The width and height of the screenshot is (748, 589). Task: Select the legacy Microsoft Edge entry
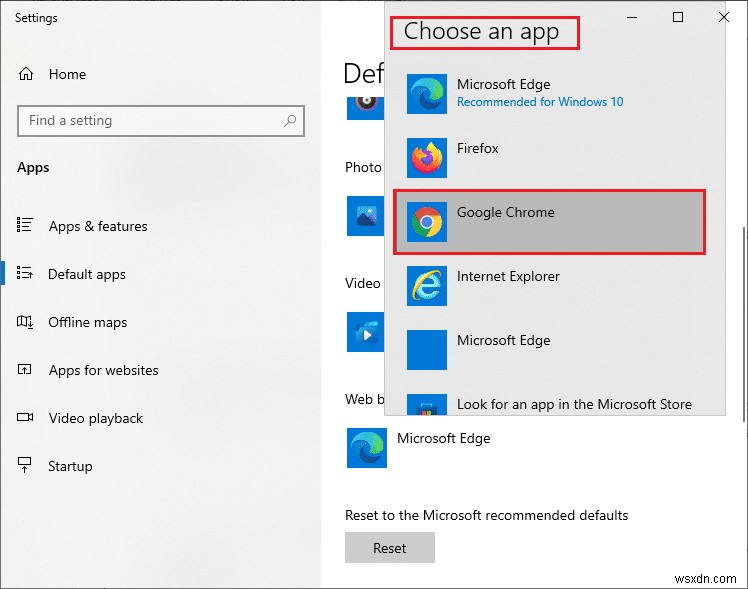pyautogui.click(x=549, y=350)
